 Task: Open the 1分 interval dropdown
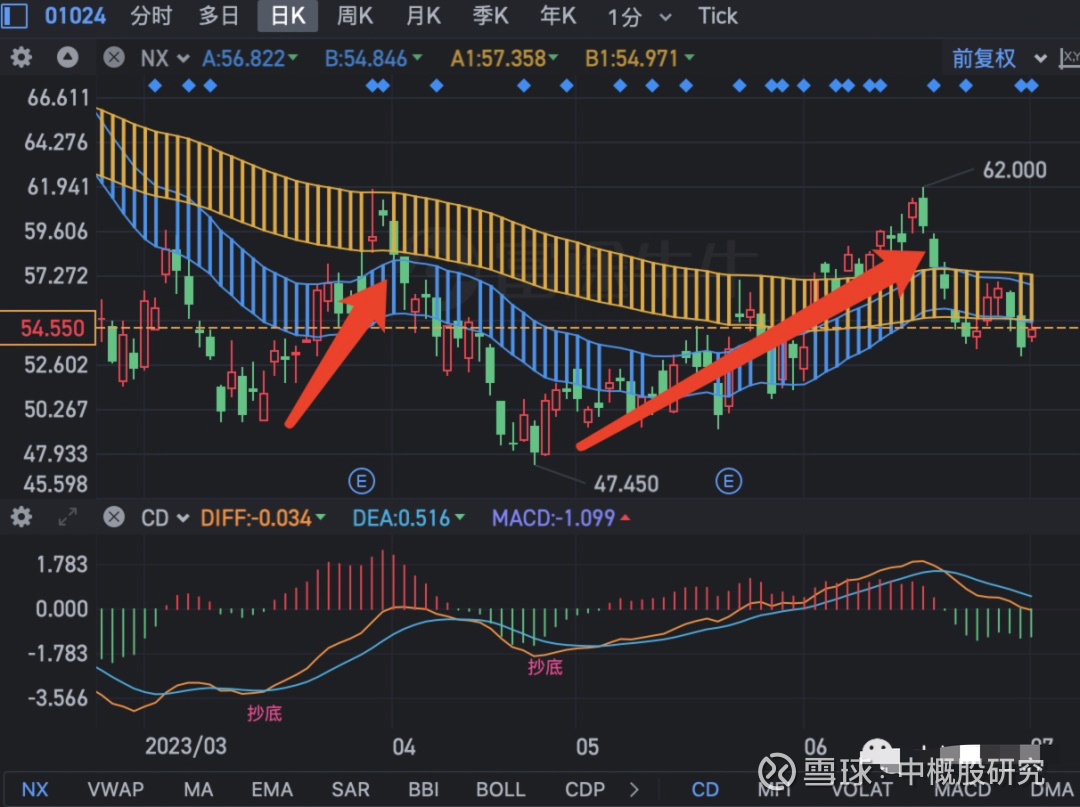(x=638, y=16)
